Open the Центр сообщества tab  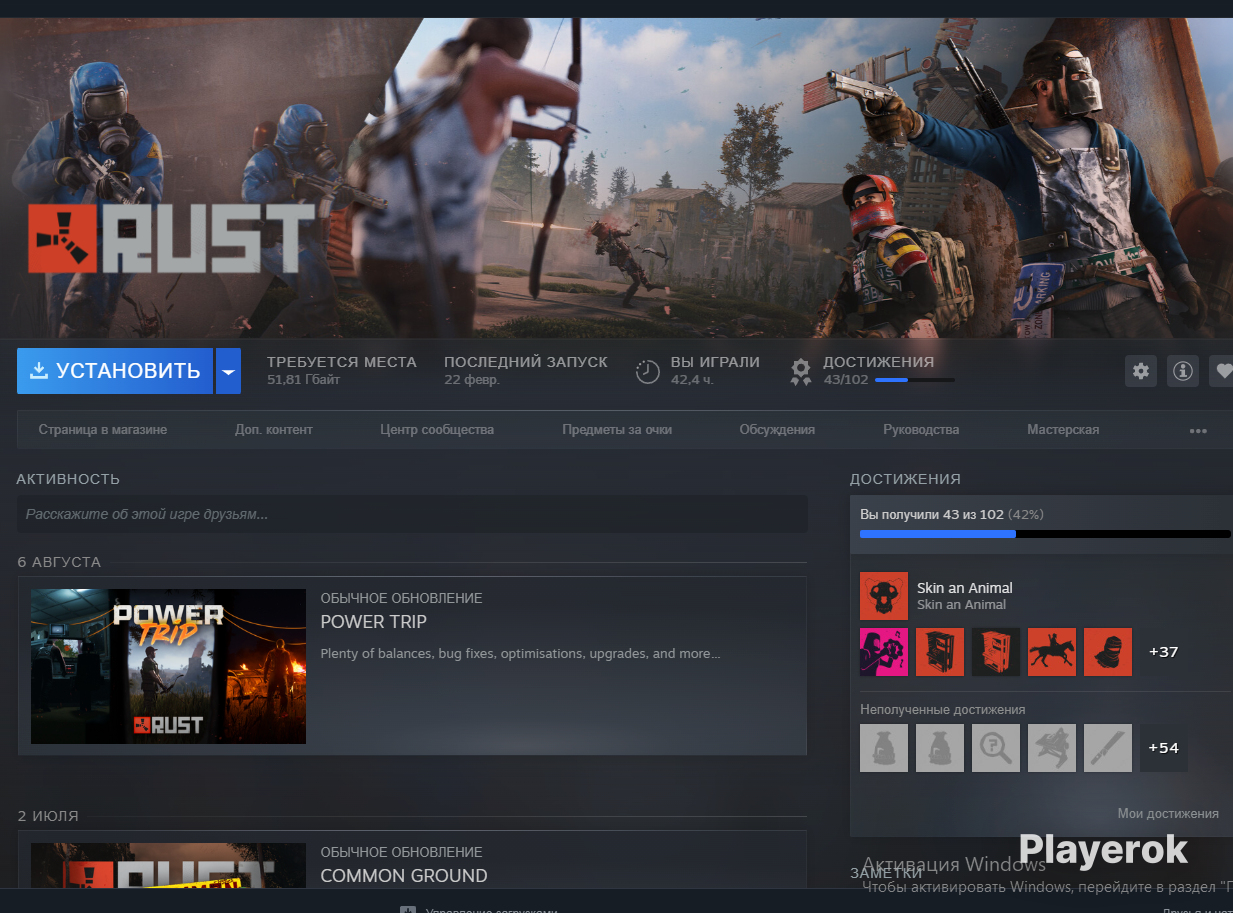pyautogui.click(x=437, y=430)
